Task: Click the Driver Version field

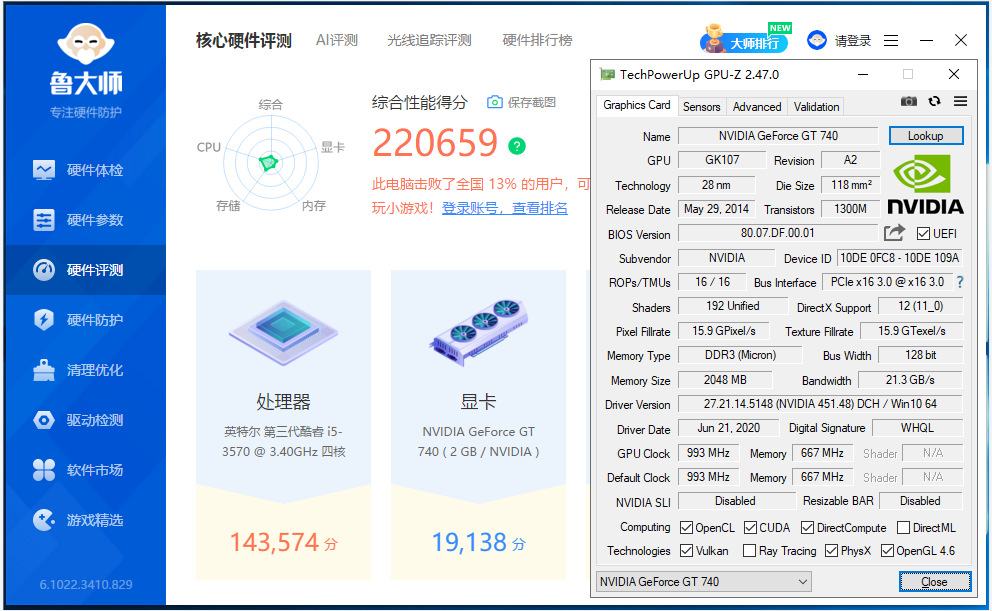Action: click(x=821, y=404)
